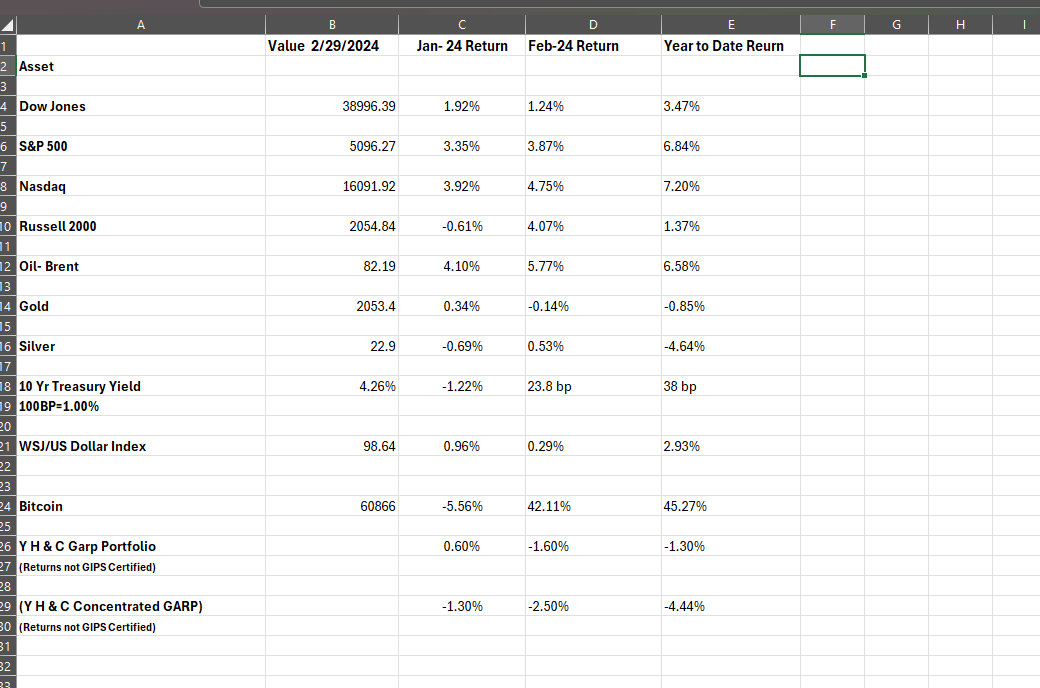Select the 'Nasdaq' cell

click(141, 186)
